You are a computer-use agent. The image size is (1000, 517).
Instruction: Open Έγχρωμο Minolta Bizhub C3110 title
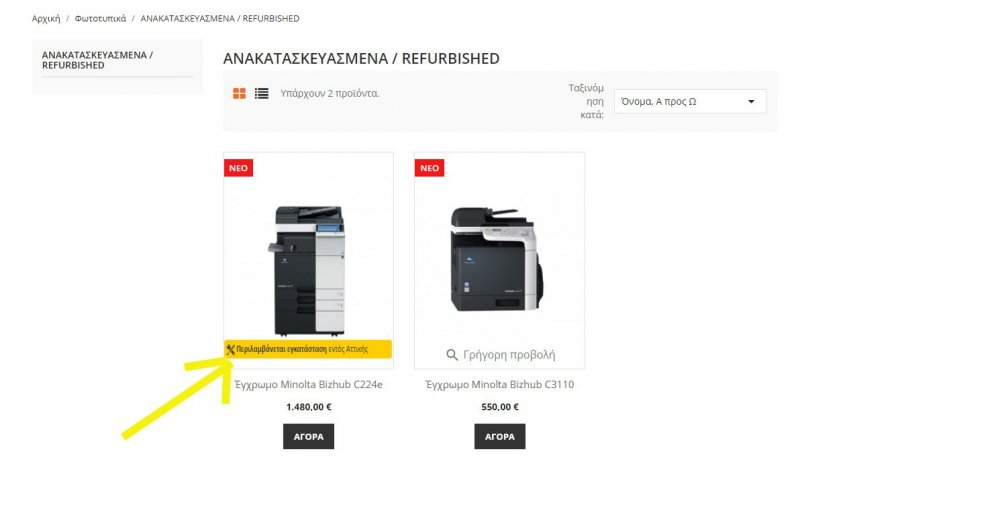[500, 384]
